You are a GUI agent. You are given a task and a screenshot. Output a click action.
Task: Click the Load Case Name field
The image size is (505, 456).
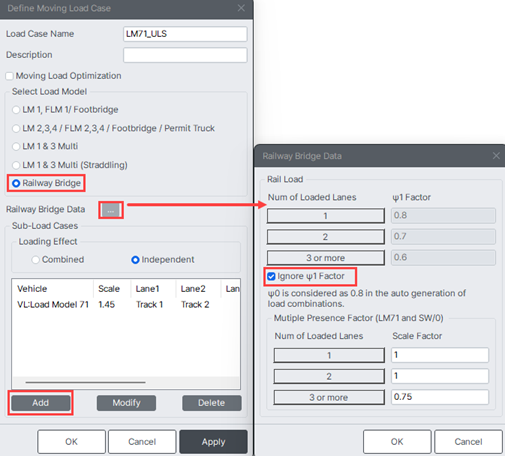(185, 34)
